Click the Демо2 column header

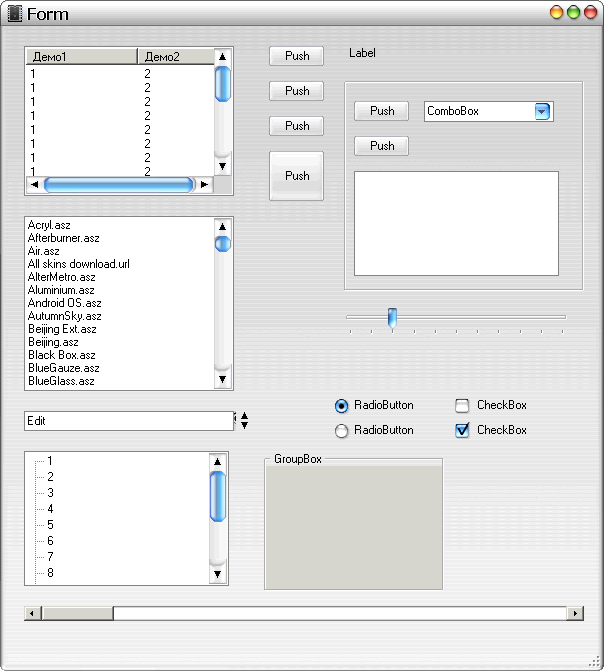(x=174, y=57)
